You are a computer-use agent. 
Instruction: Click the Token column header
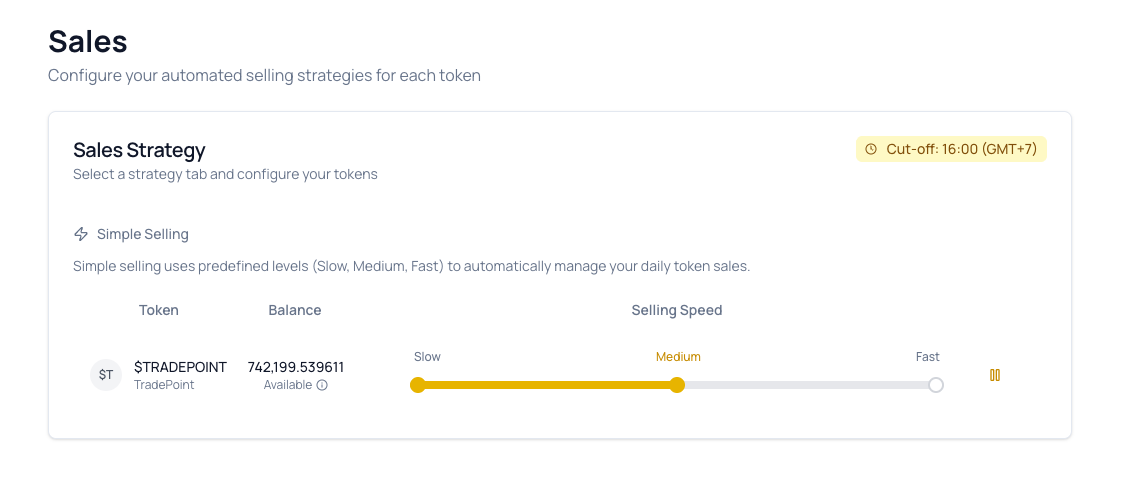point(159,310)
